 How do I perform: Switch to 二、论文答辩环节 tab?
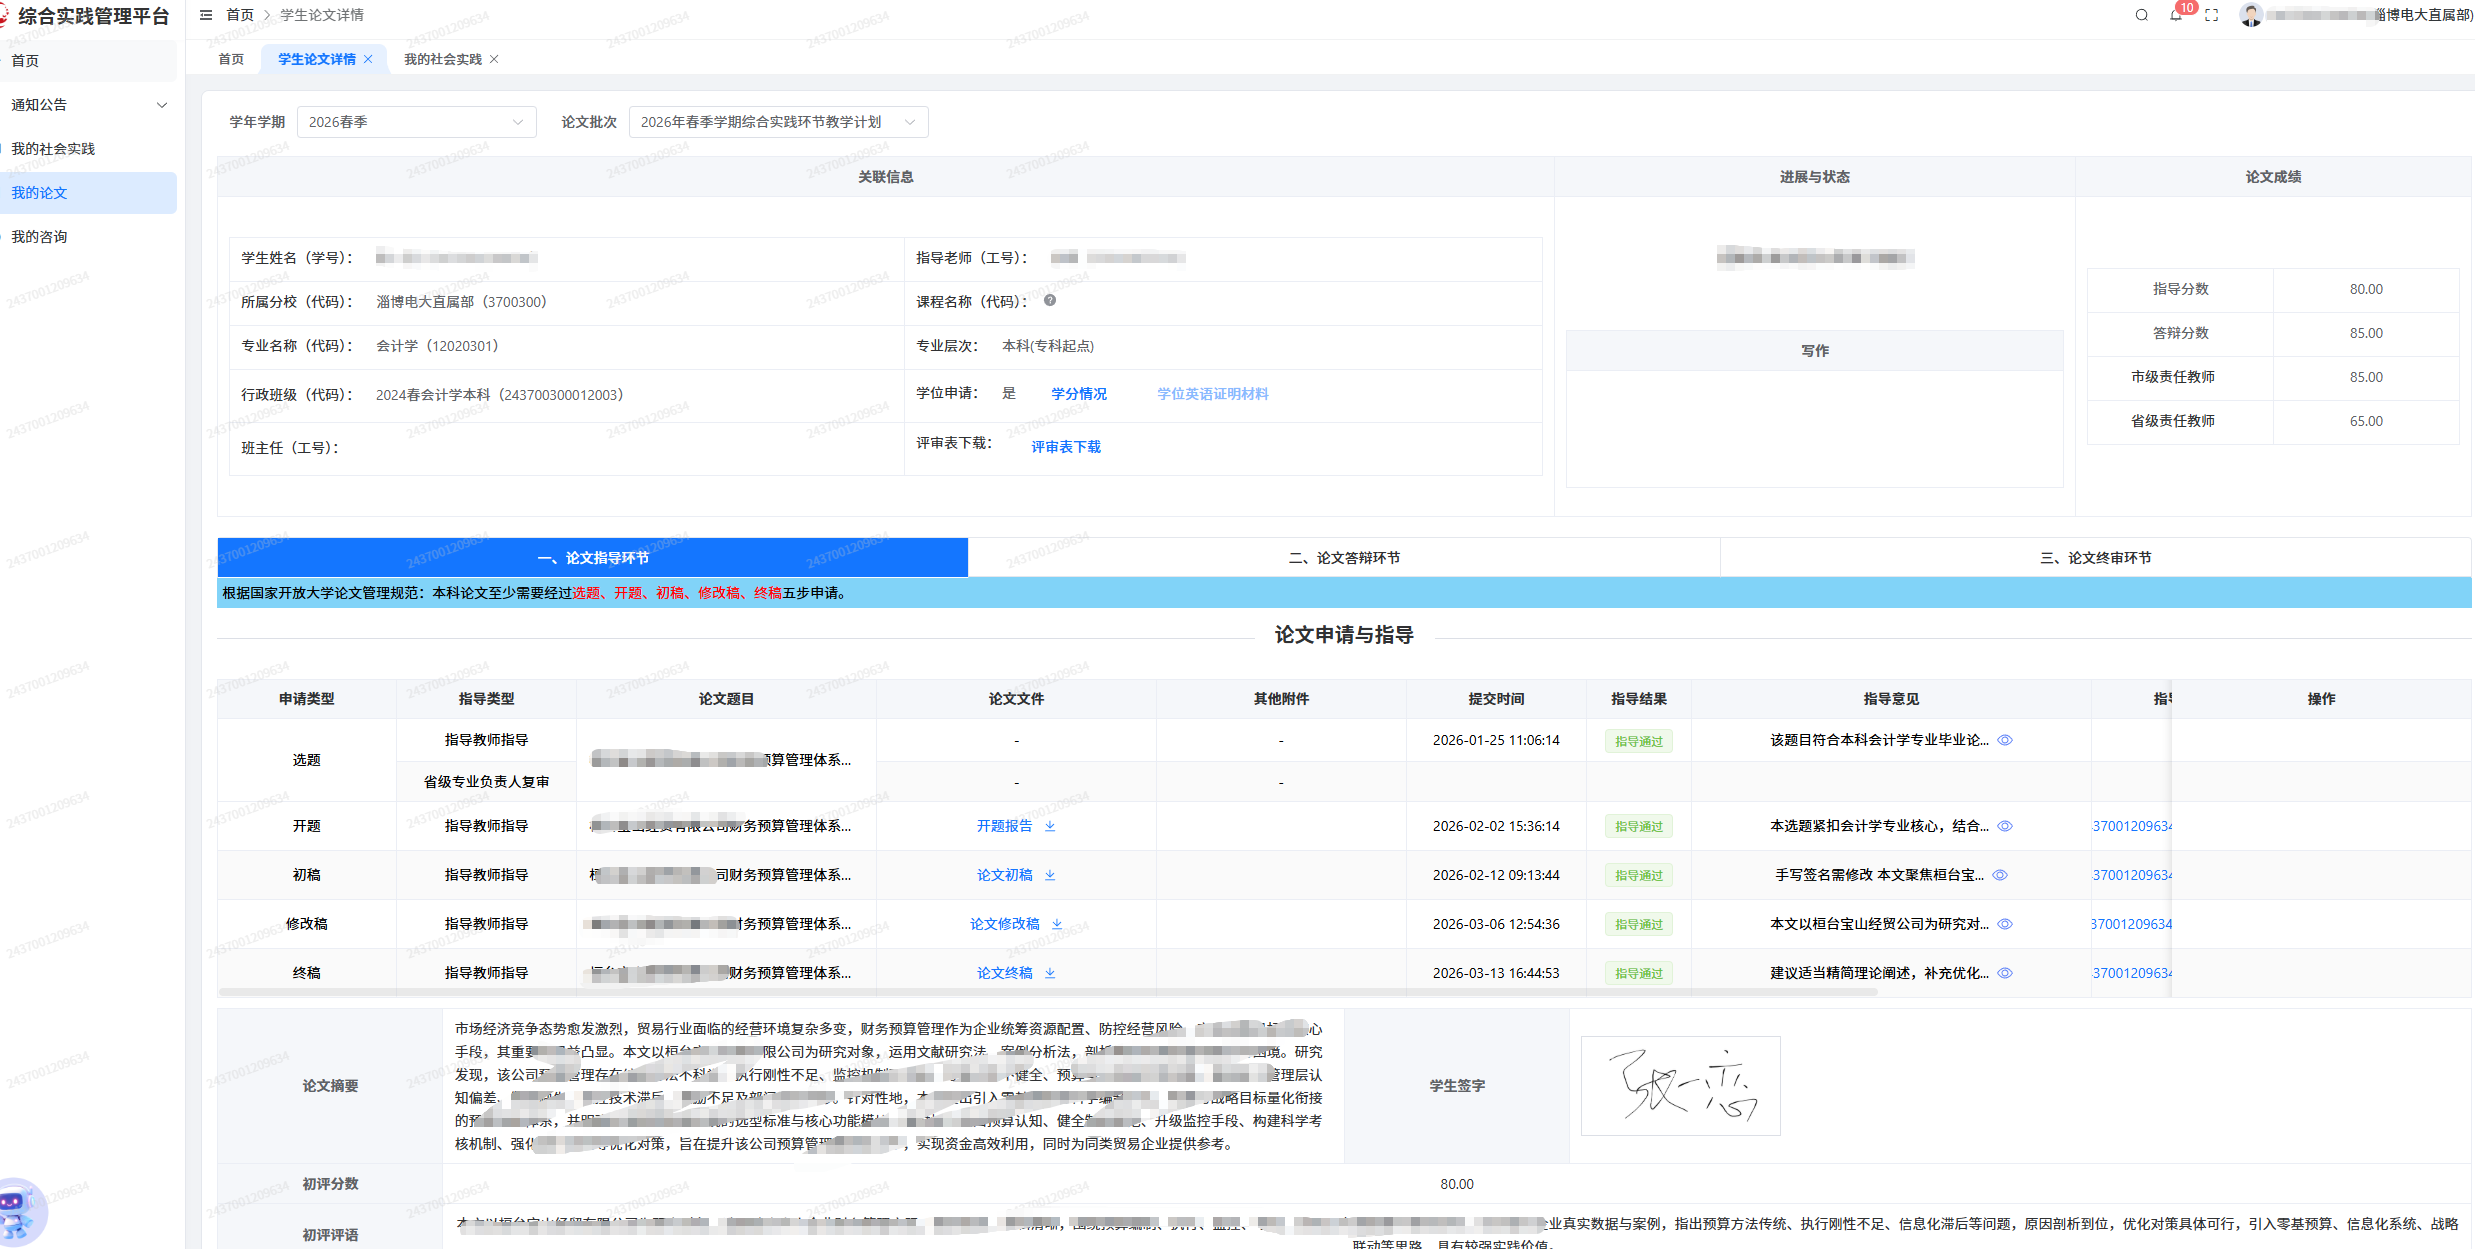click(x=1344, y=558)
